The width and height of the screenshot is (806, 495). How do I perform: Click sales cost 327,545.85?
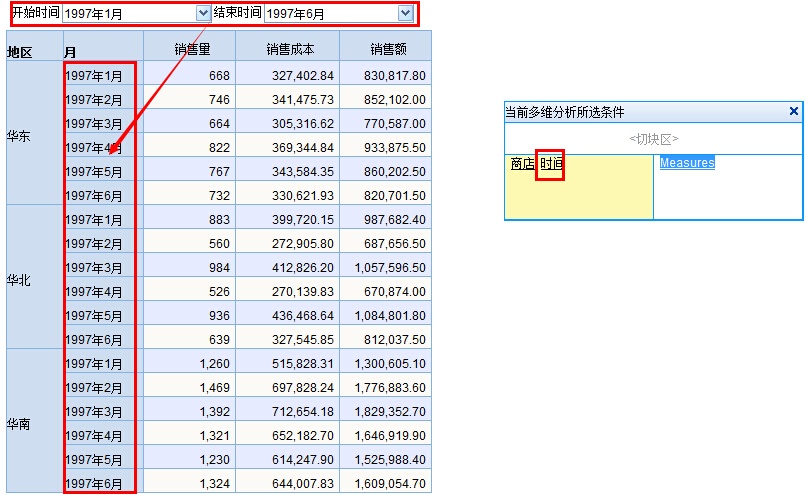click(x=303, y=340)
